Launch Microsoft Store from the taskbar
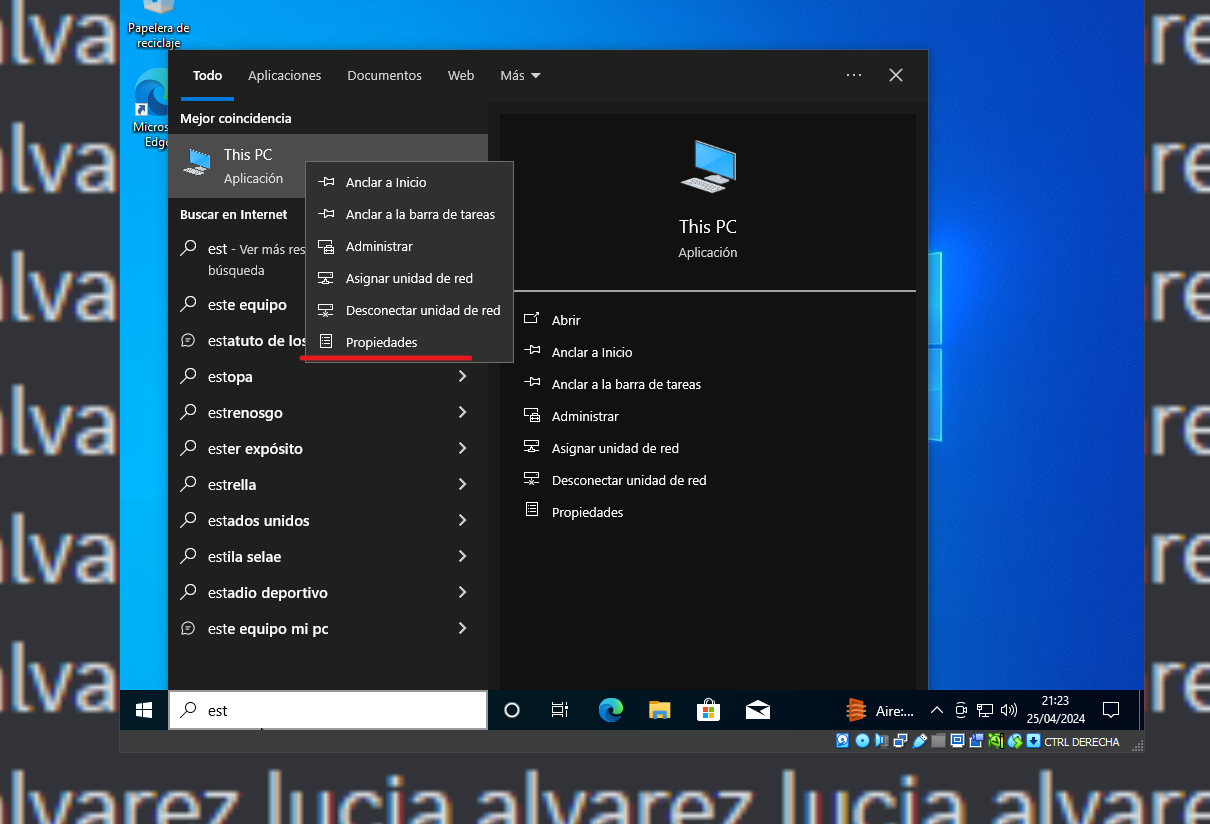 click(x=708, y=710)
